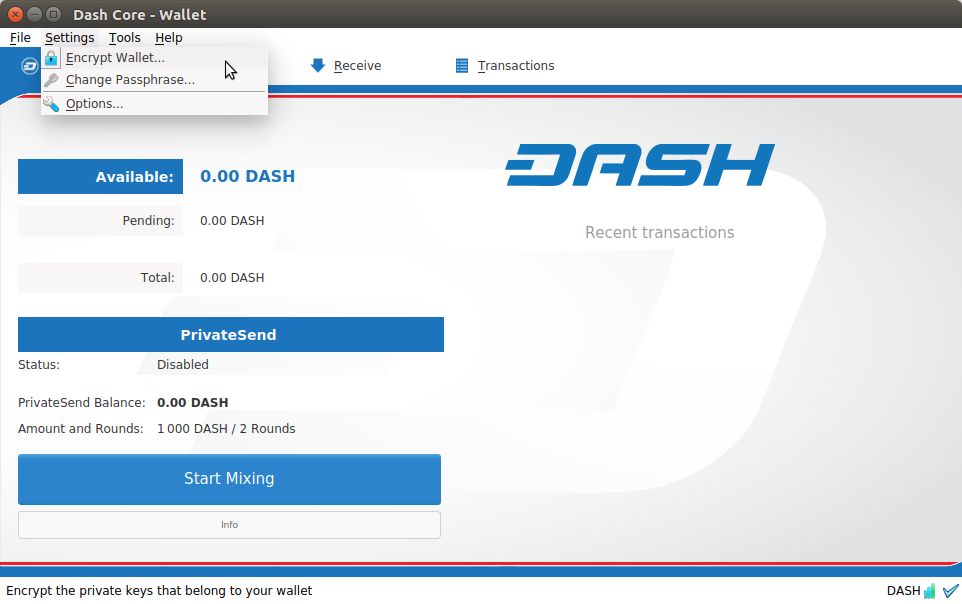
Task: Click the Dash logo overview icon in toolbar
Action: (29, 66)
